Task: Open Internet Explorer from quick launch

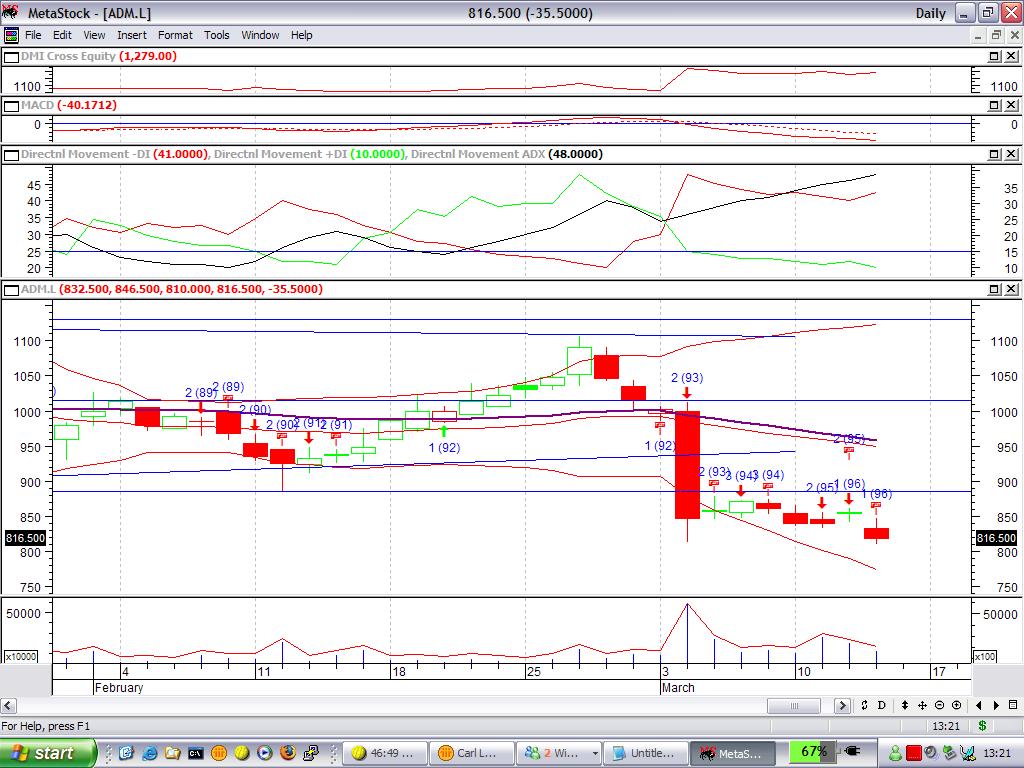Action: (150, 753)
